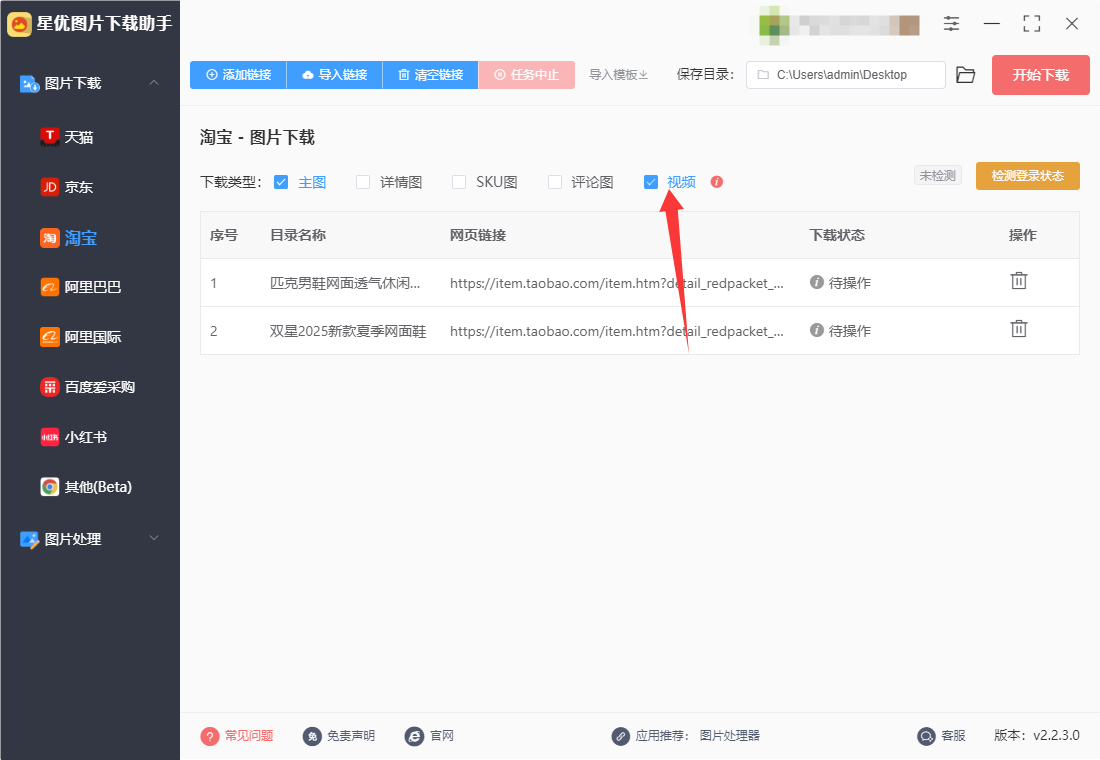Expand the 图片处理 section chevron

(x=154, y=538)
